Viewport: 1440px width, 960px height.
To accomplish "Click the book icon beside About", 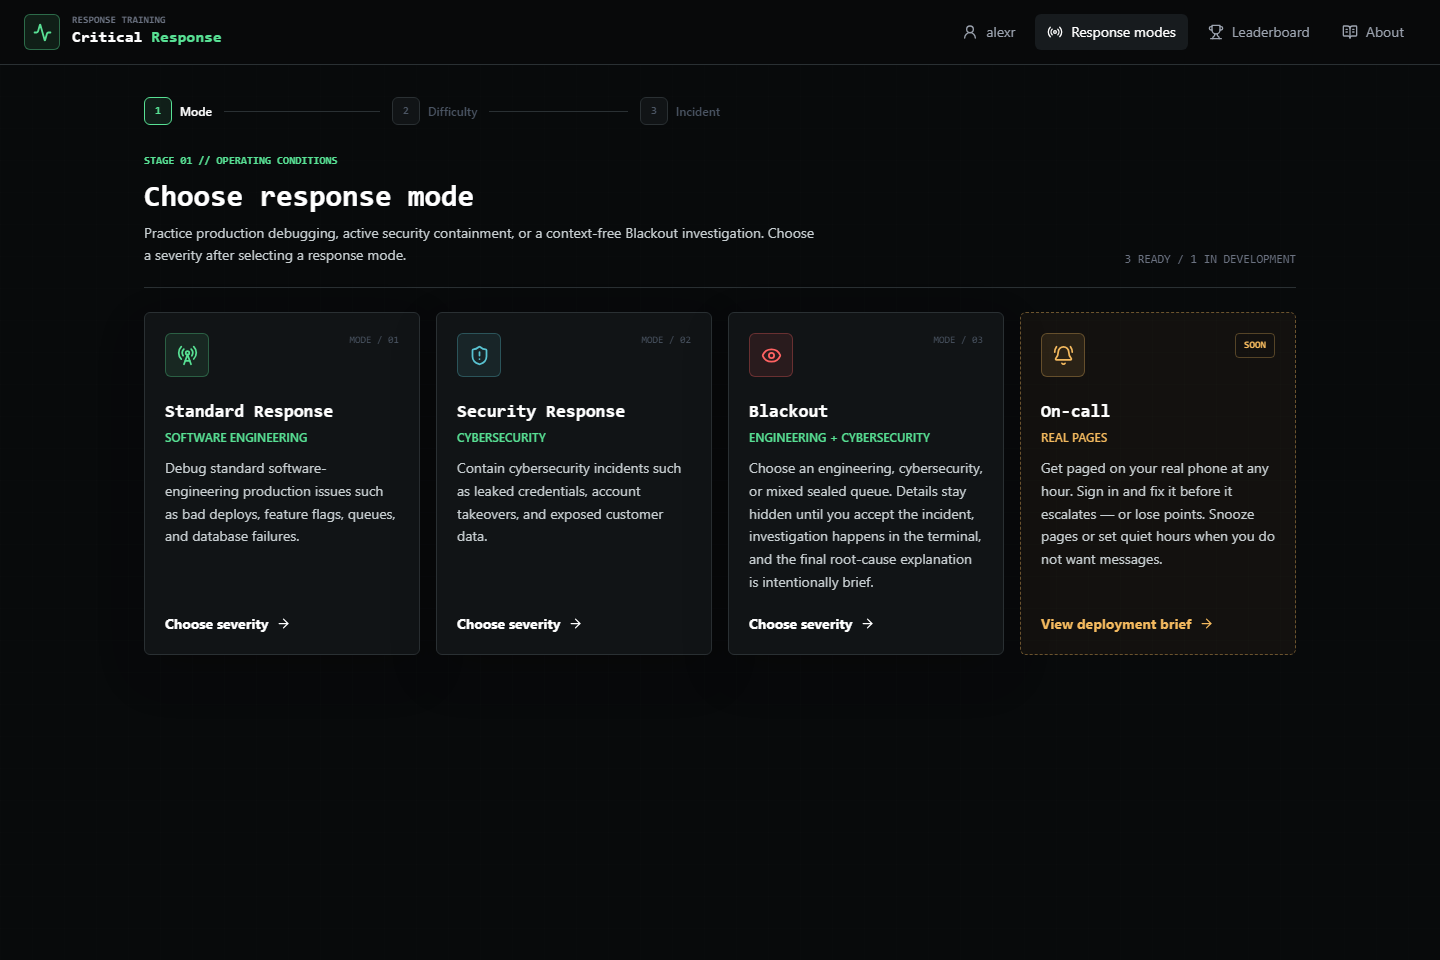I will click(x=1350, y=32).
